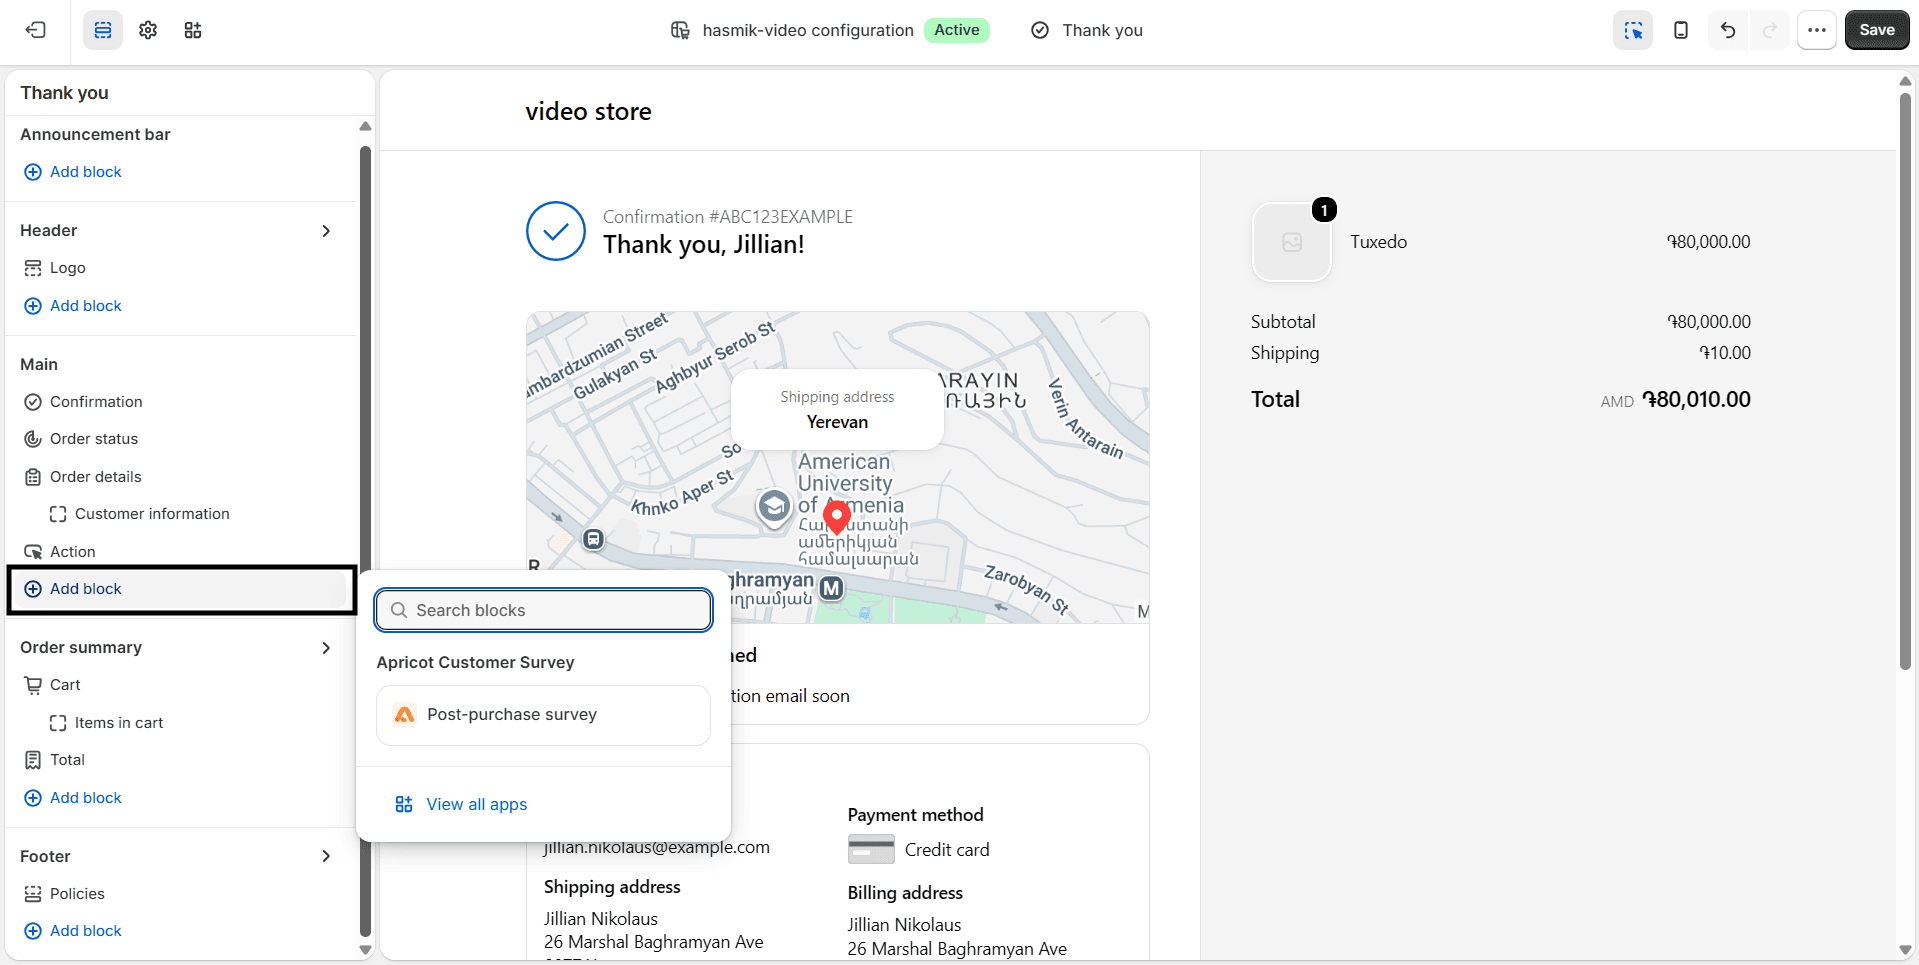Select the Sections panel icon

coord(103,30)
